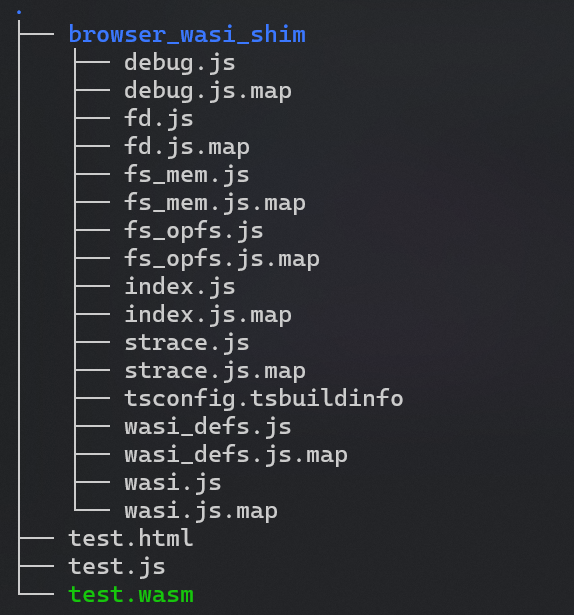This screenshot has height=615, width=574.
Task: Click the tsconfig.tsbuildinfo entry
Action: 264,399
